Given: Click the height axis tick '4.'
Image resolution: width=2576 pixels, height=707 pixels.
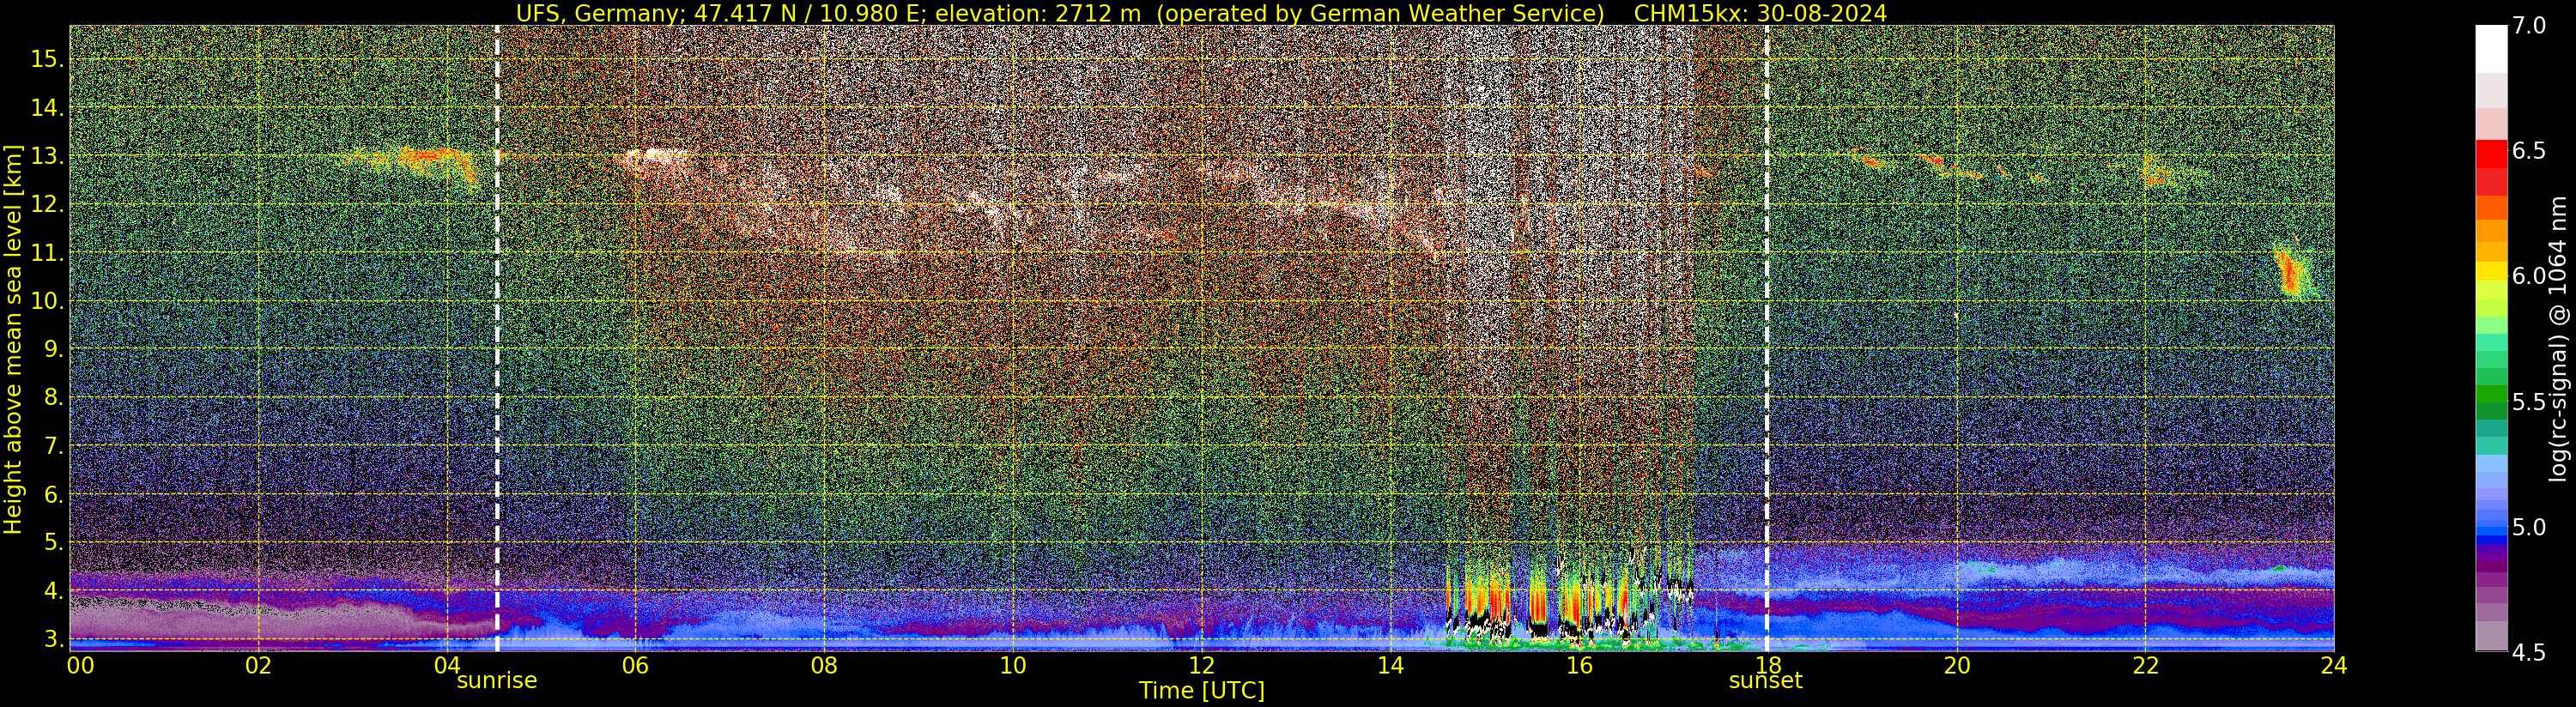Looking at the screenshot, I should tap(53, 591).
